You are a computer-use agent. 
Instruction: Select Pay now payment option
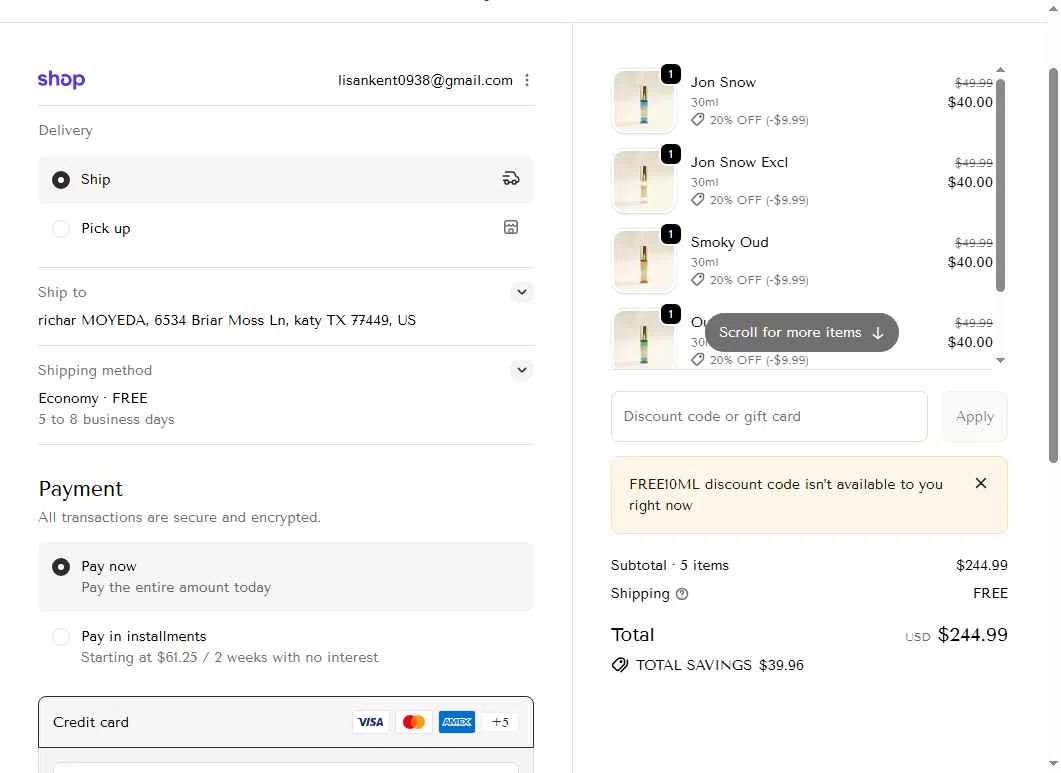pos(285,577)
